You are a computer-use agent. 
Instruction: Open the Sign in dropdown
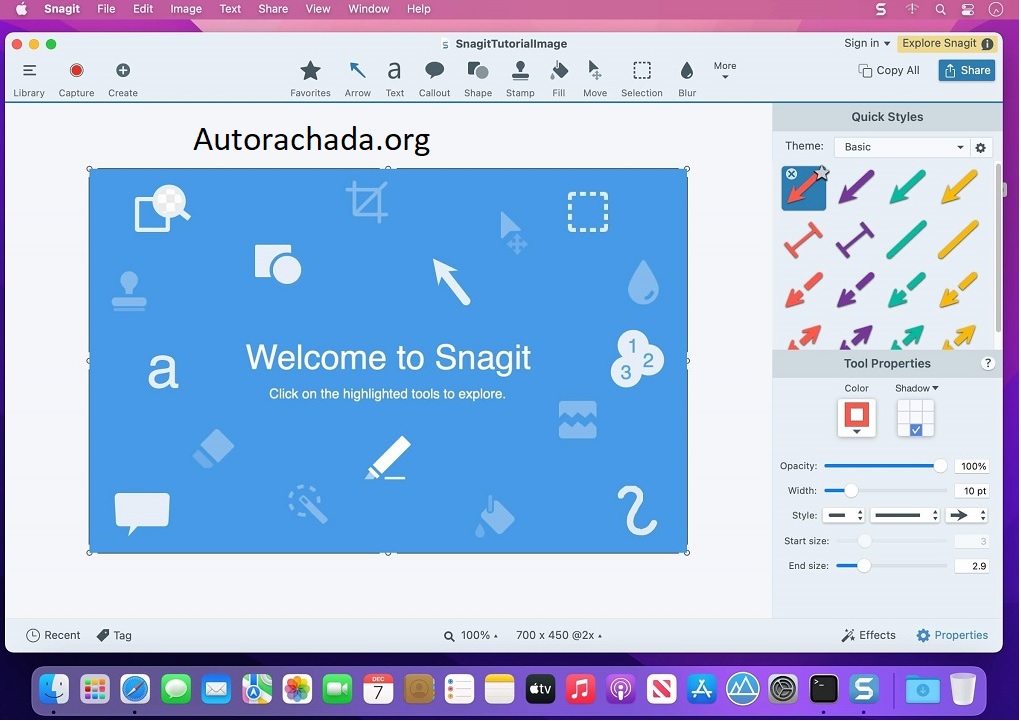tap(866, 43)
